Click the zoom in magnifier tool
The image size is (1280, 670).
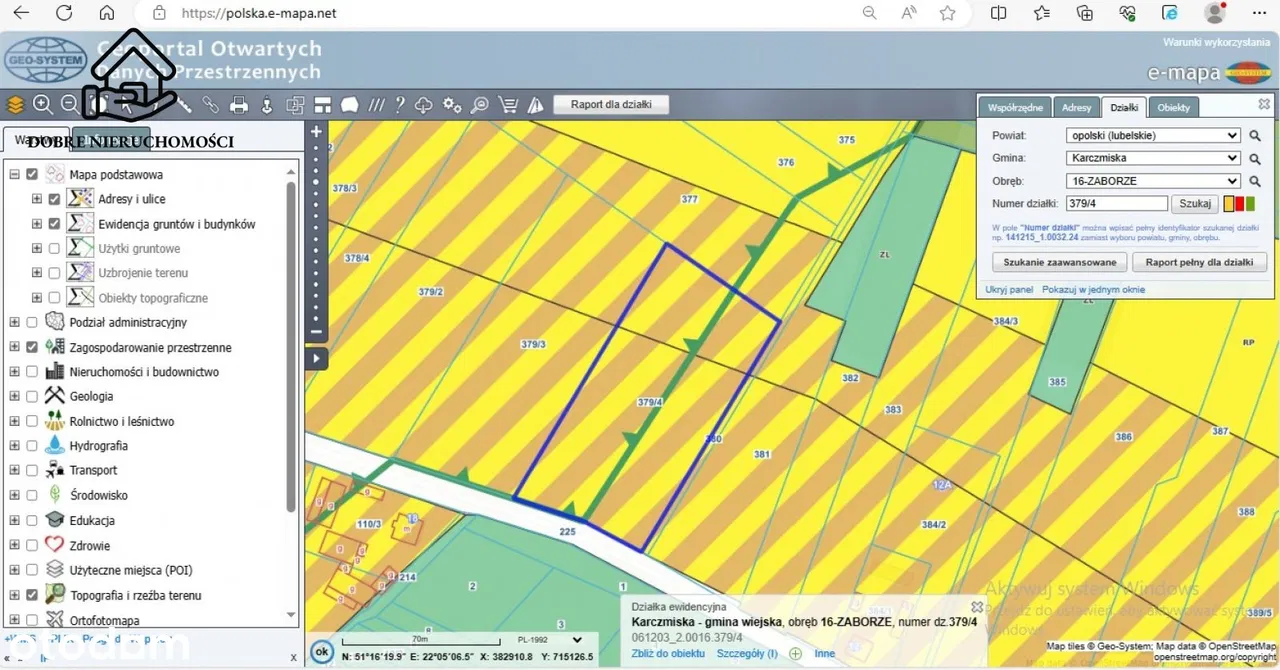42,105
